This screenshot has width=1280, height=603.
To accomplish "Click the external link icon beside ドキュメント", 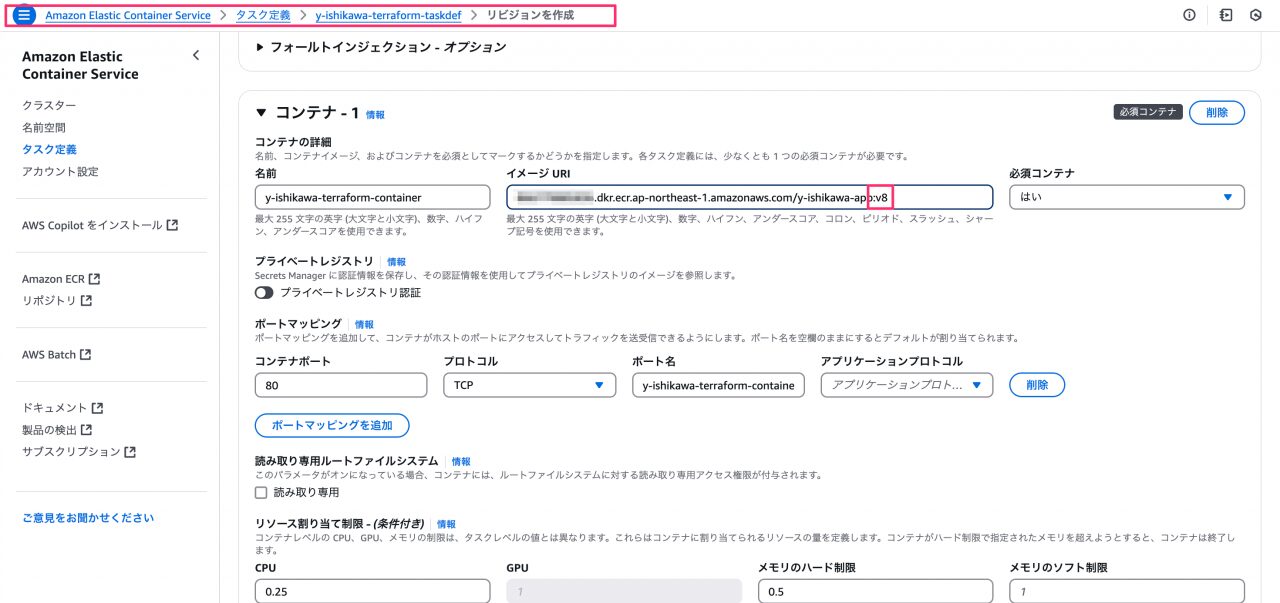I will (97, 408).
